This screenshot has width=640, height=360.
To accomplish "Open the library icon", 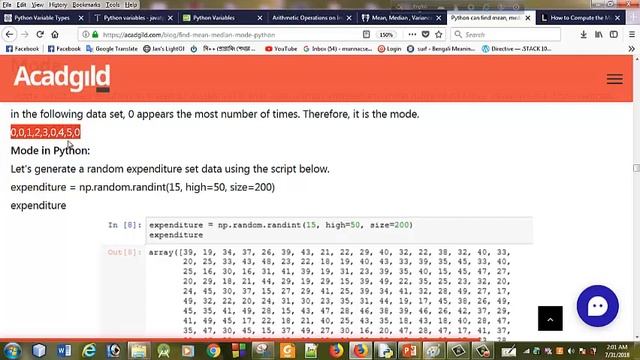I will tap(599, 35).
